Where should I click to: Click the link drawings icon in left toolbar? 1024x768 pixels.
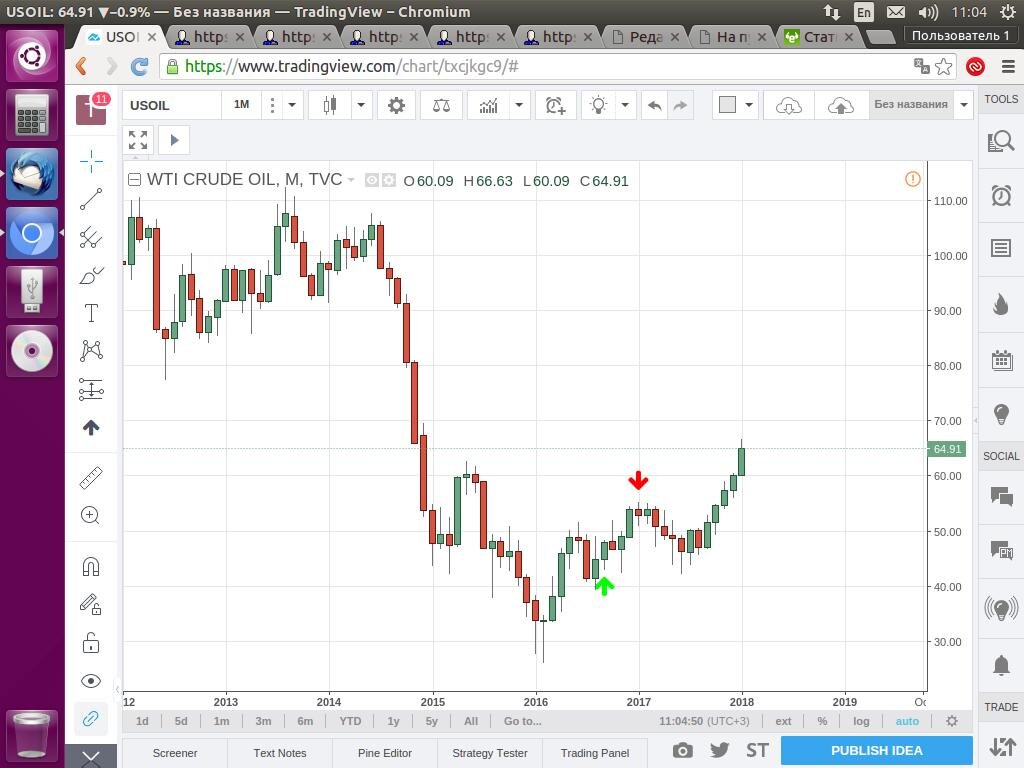pyautogui.click(x=91, y=719)
